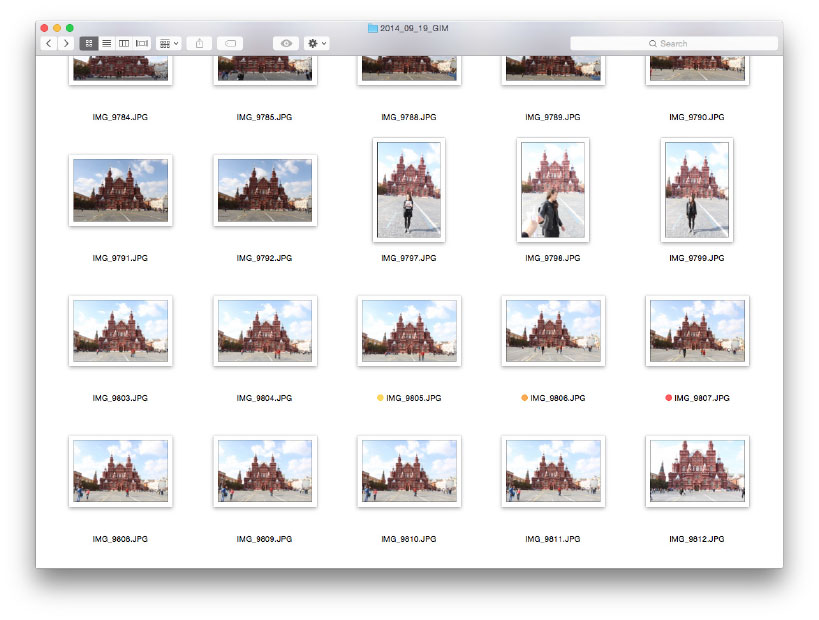Click the red tag dot on IMG_9807.JPG
Image resolution: width=819 pixels, height=620 pixels.
point(668,398)
